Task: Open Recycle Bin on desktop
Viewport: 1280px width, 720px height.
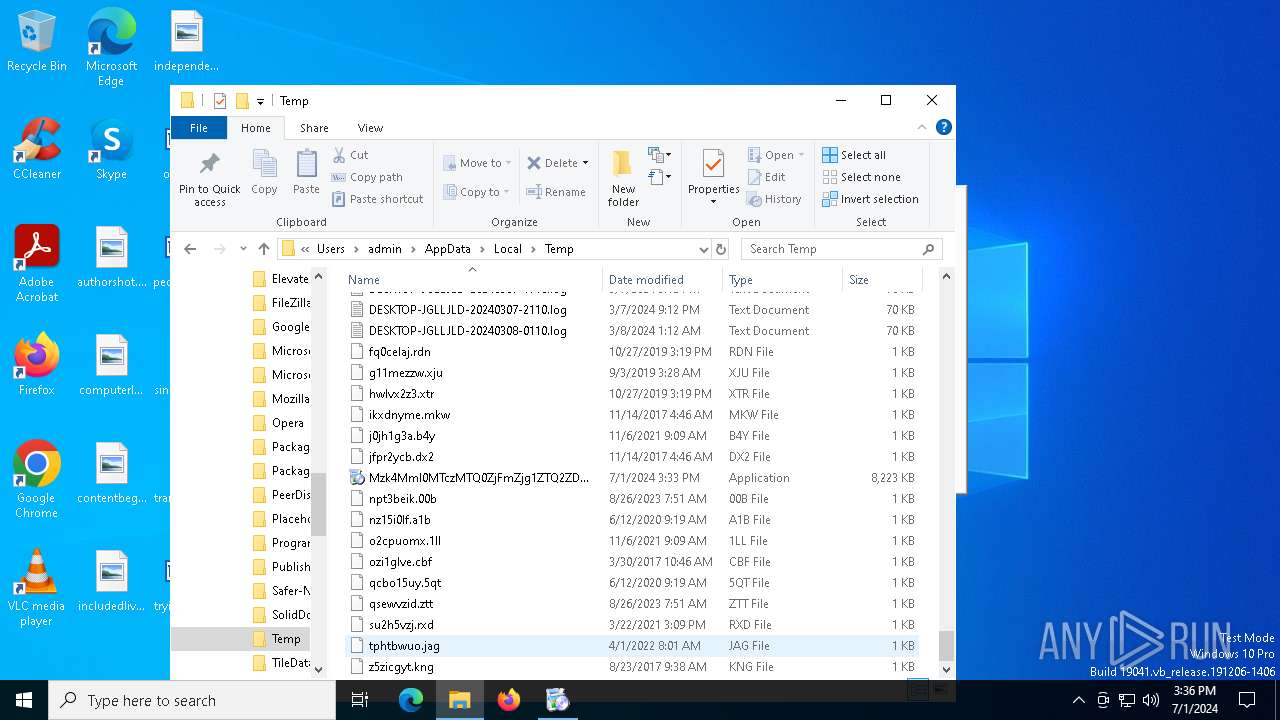Action: (x=37, y=42)
